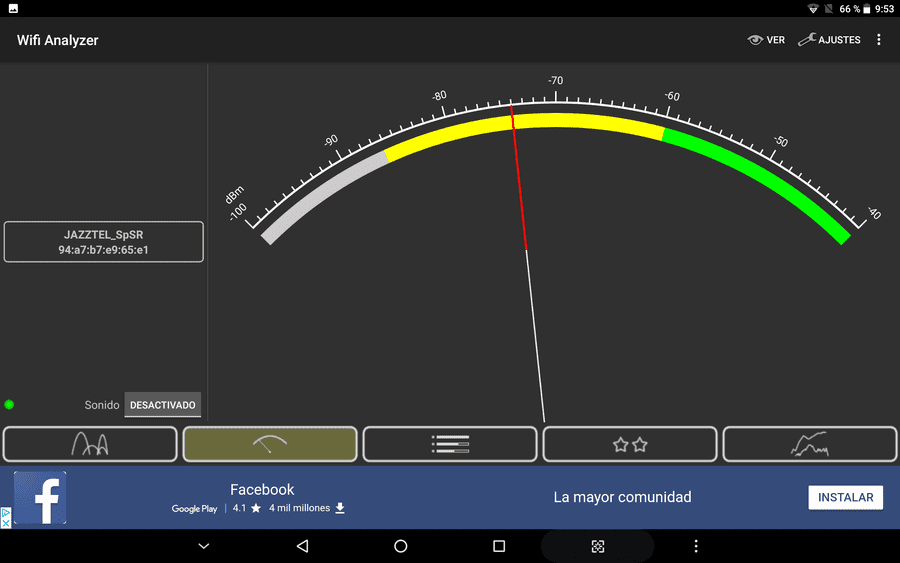Open the access point list view
The width and height of the screenshot is (900, 563).
tap(450, 444)
